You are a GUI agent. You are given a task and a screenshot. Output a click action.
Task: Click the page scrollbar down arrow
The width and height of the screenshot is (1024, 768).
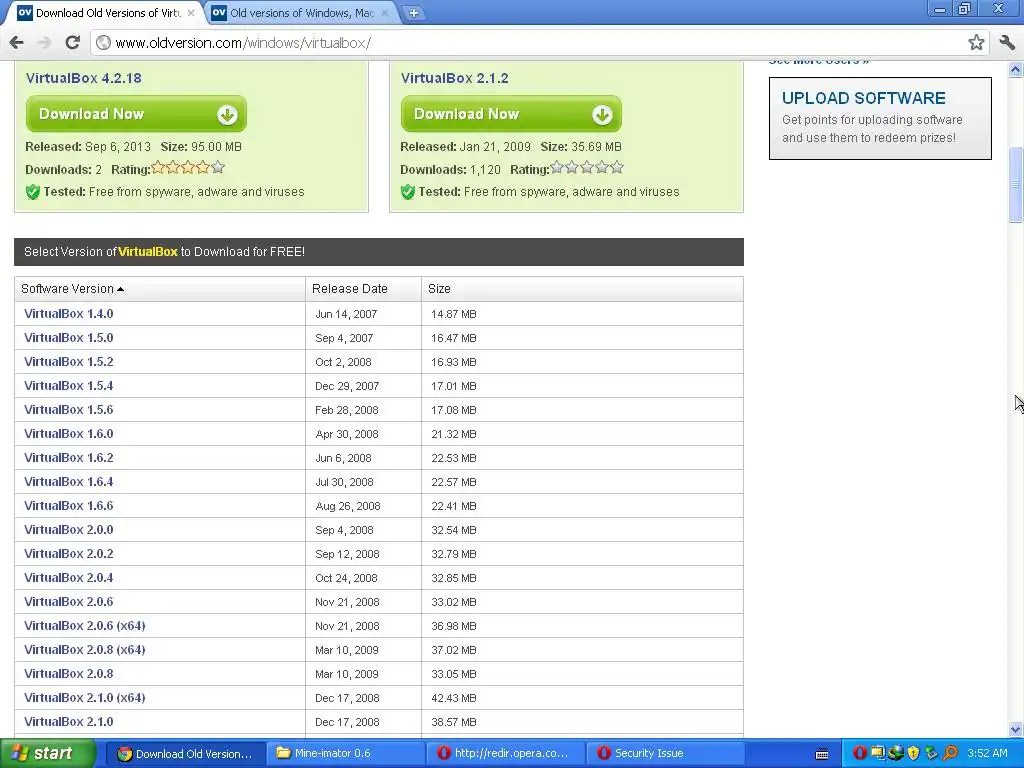[1016, 729]
